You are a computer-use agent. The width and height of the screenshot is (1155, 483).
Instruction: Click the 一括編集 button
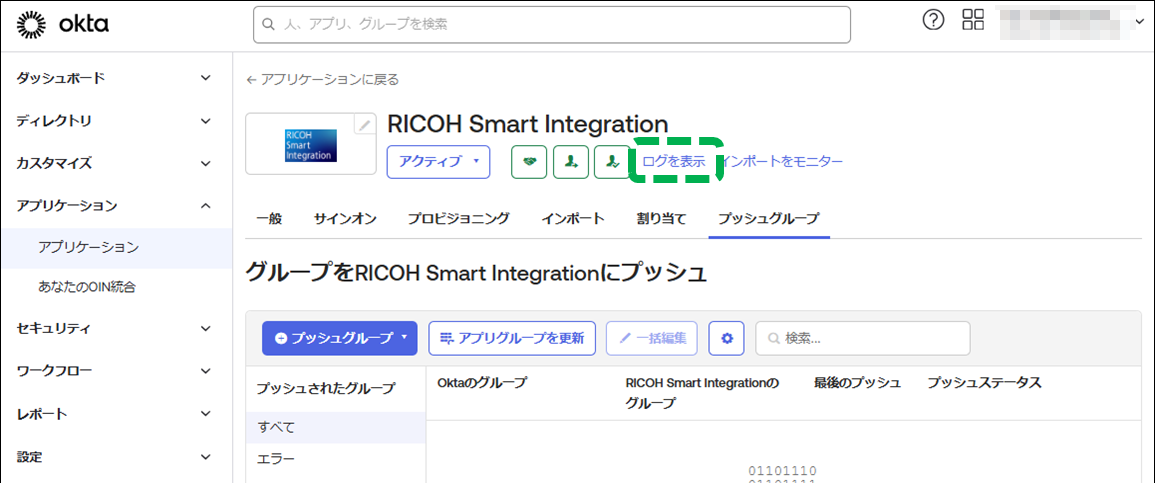(652, 338)
